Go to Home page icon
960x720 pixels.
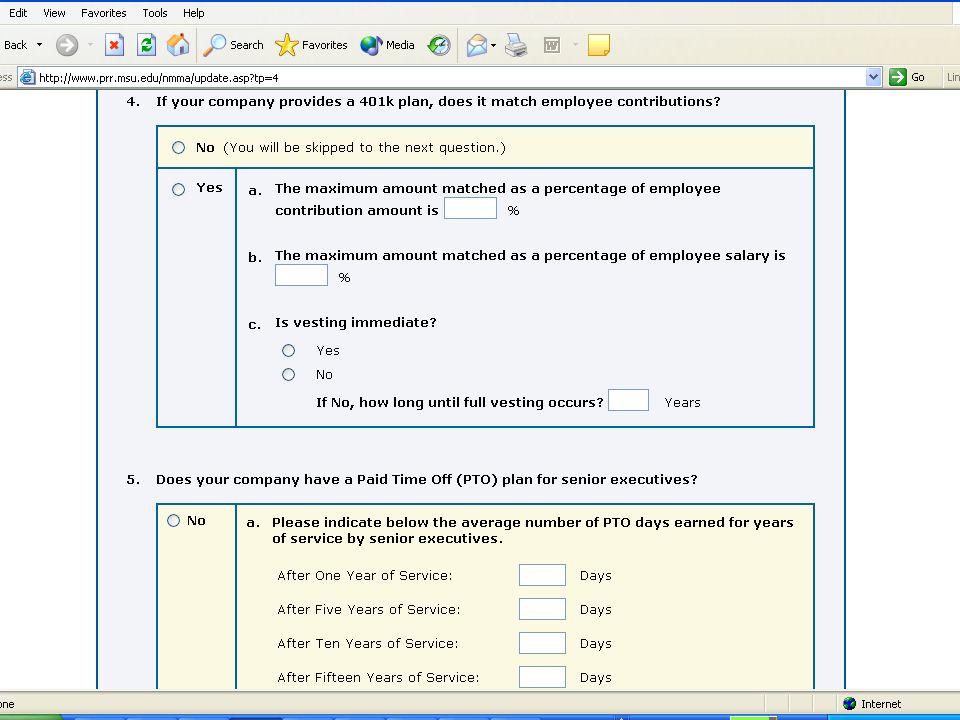(178, 45)
